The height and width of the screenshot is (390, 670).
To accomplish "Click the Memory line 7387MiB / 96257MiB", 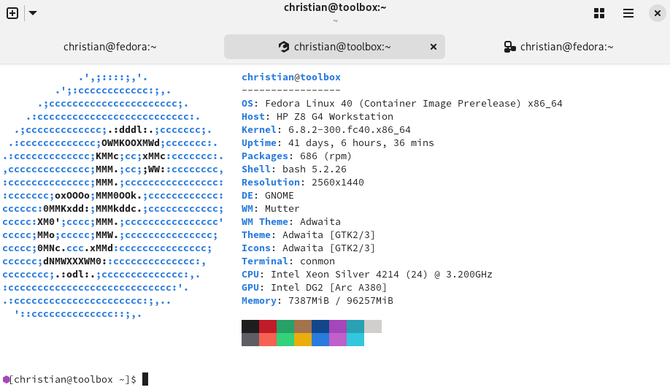I will [x=317, y=301].
